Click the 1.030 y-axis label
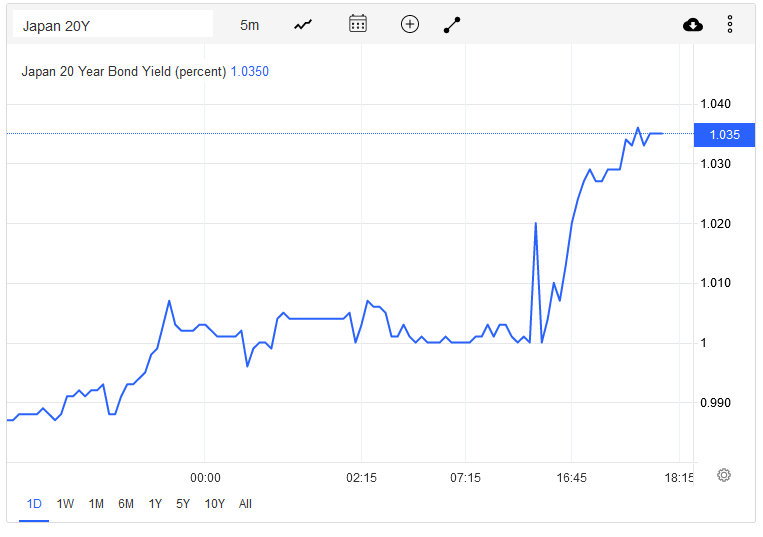The width and height of the screenshot is (763, 537). (715, 163)
